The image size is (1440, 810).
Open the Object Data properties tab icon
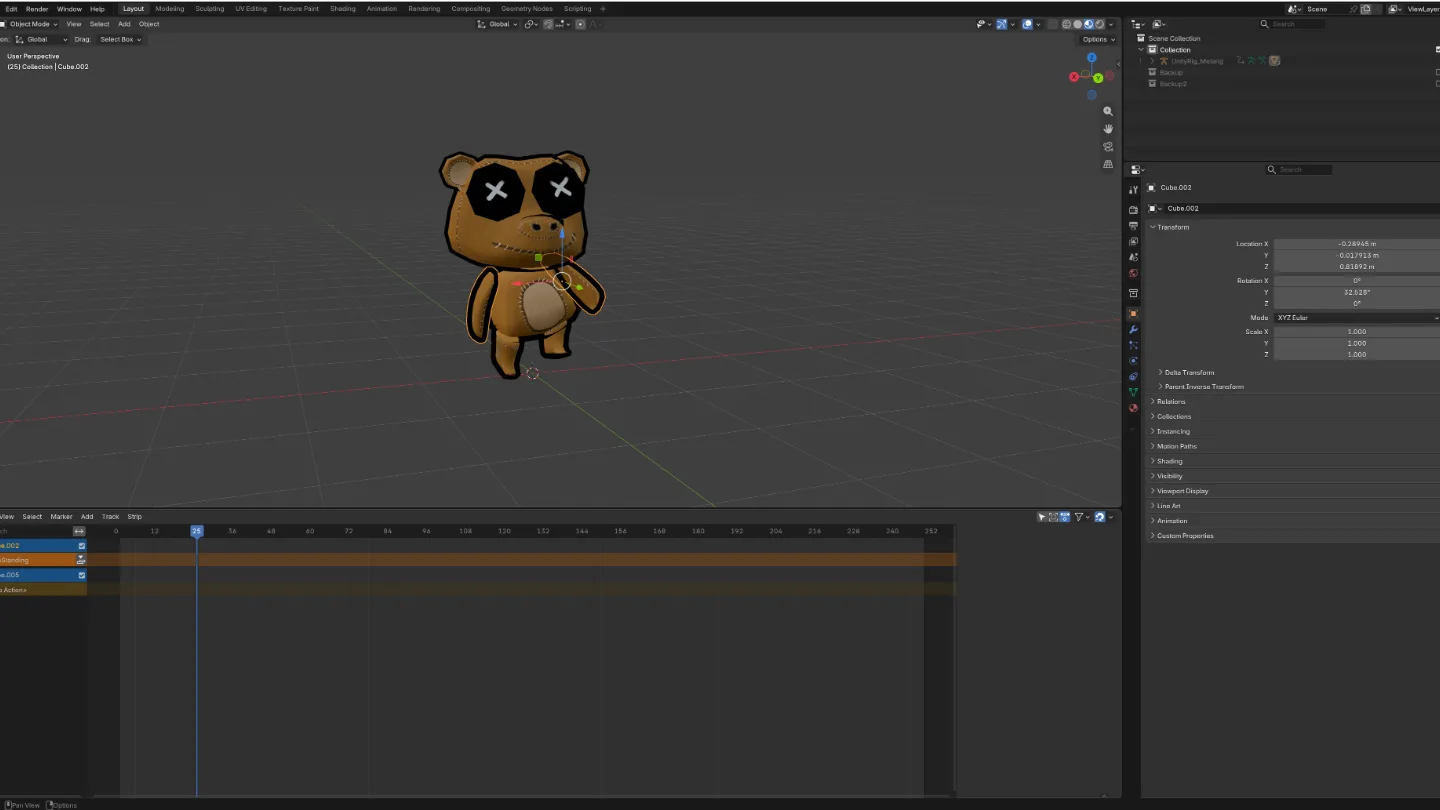point(1133,392)
